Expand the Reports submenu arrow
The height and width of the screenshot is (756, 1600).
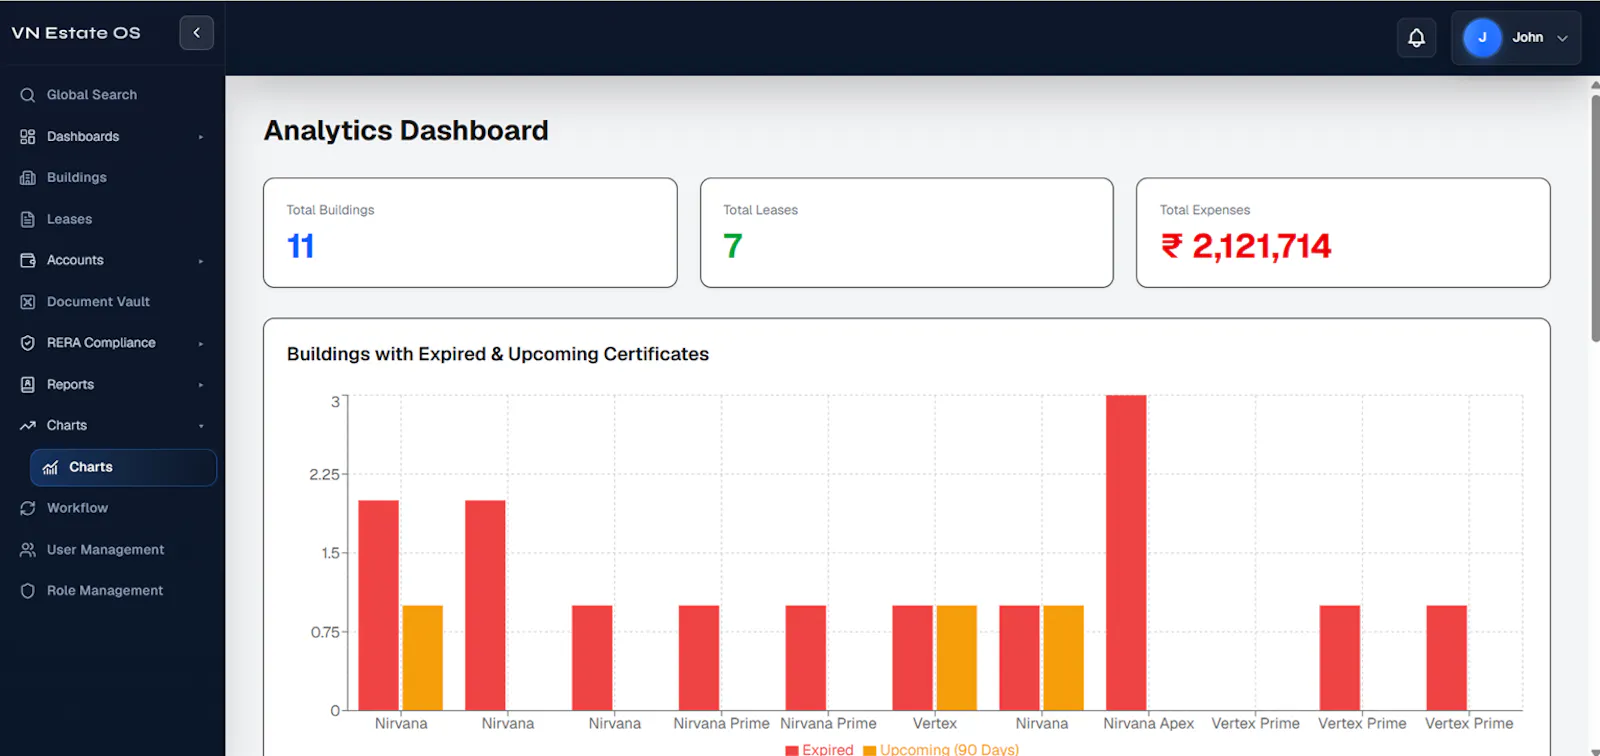pyautogui.click(x=201, y=385)
